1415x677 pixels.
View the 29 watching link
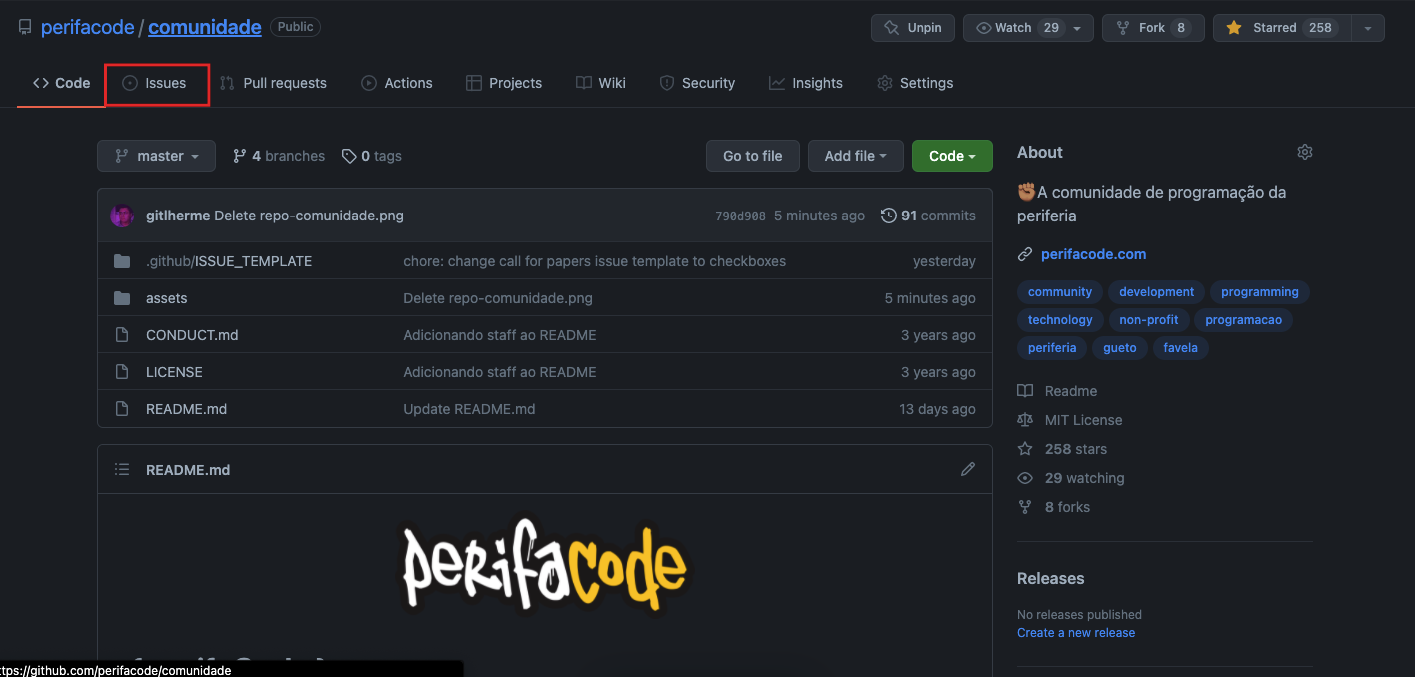click(1071, 478)
